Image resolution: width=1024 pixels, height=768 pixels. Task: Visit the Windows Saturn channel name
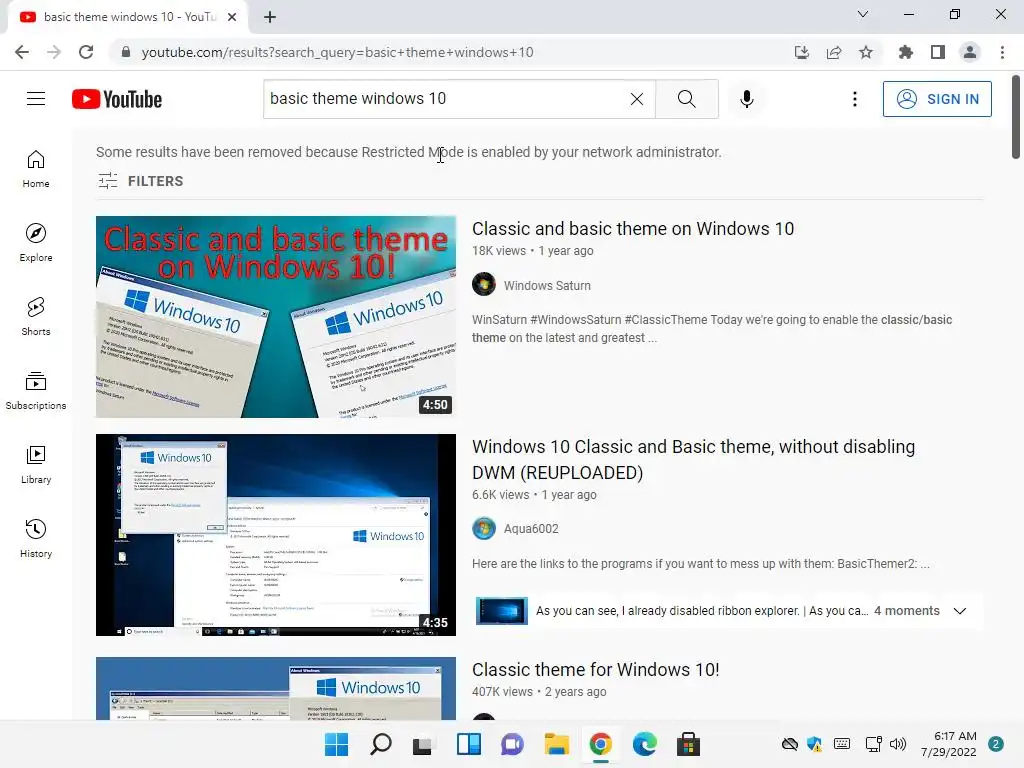pos(547,285)
